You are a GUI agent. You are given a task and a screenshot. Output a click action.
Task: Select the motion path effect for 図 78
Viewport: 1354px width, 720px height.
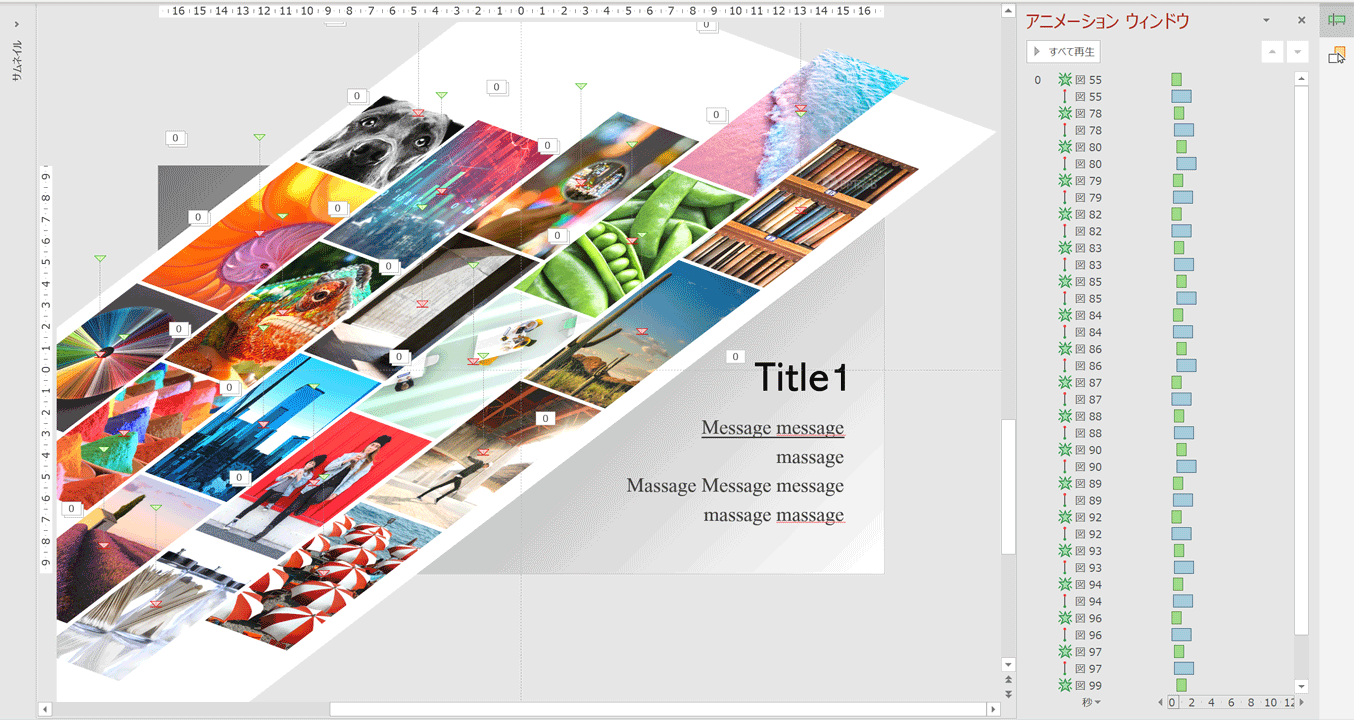1065,131
